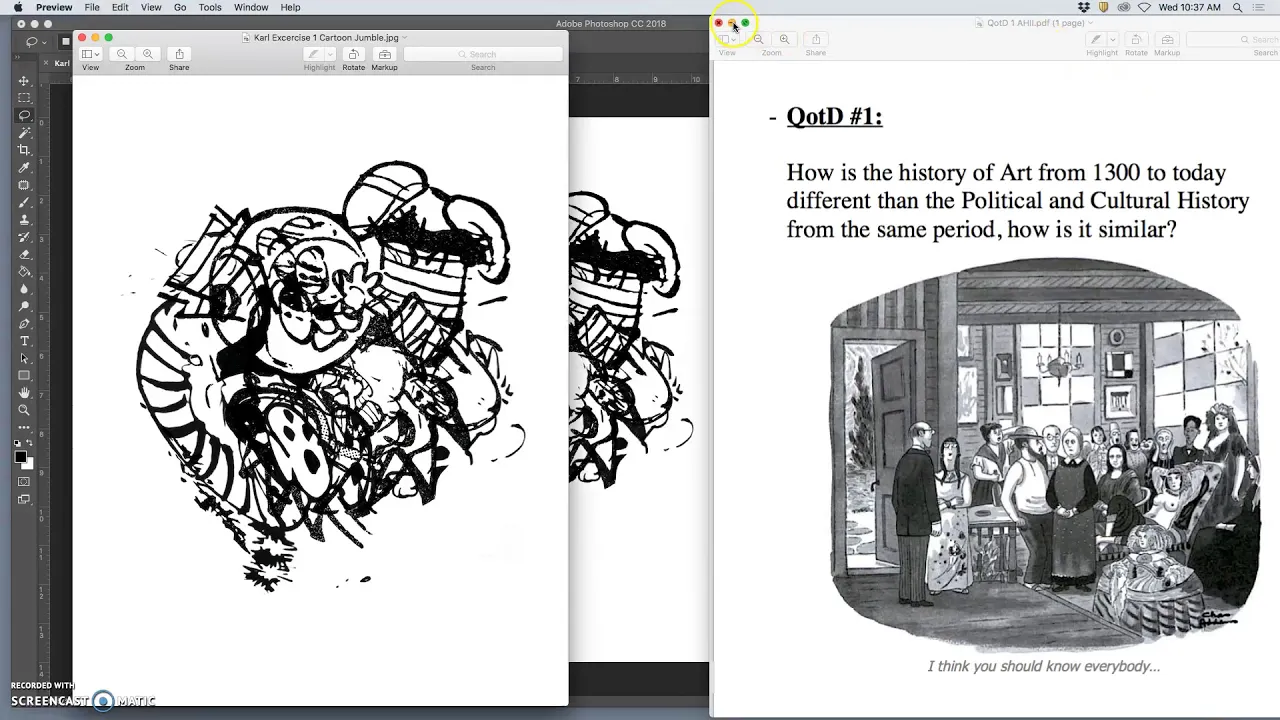Open the Help menu
Image resolution: width=1280 pixels, height=720 pixels.
click(x=290, y=7)
